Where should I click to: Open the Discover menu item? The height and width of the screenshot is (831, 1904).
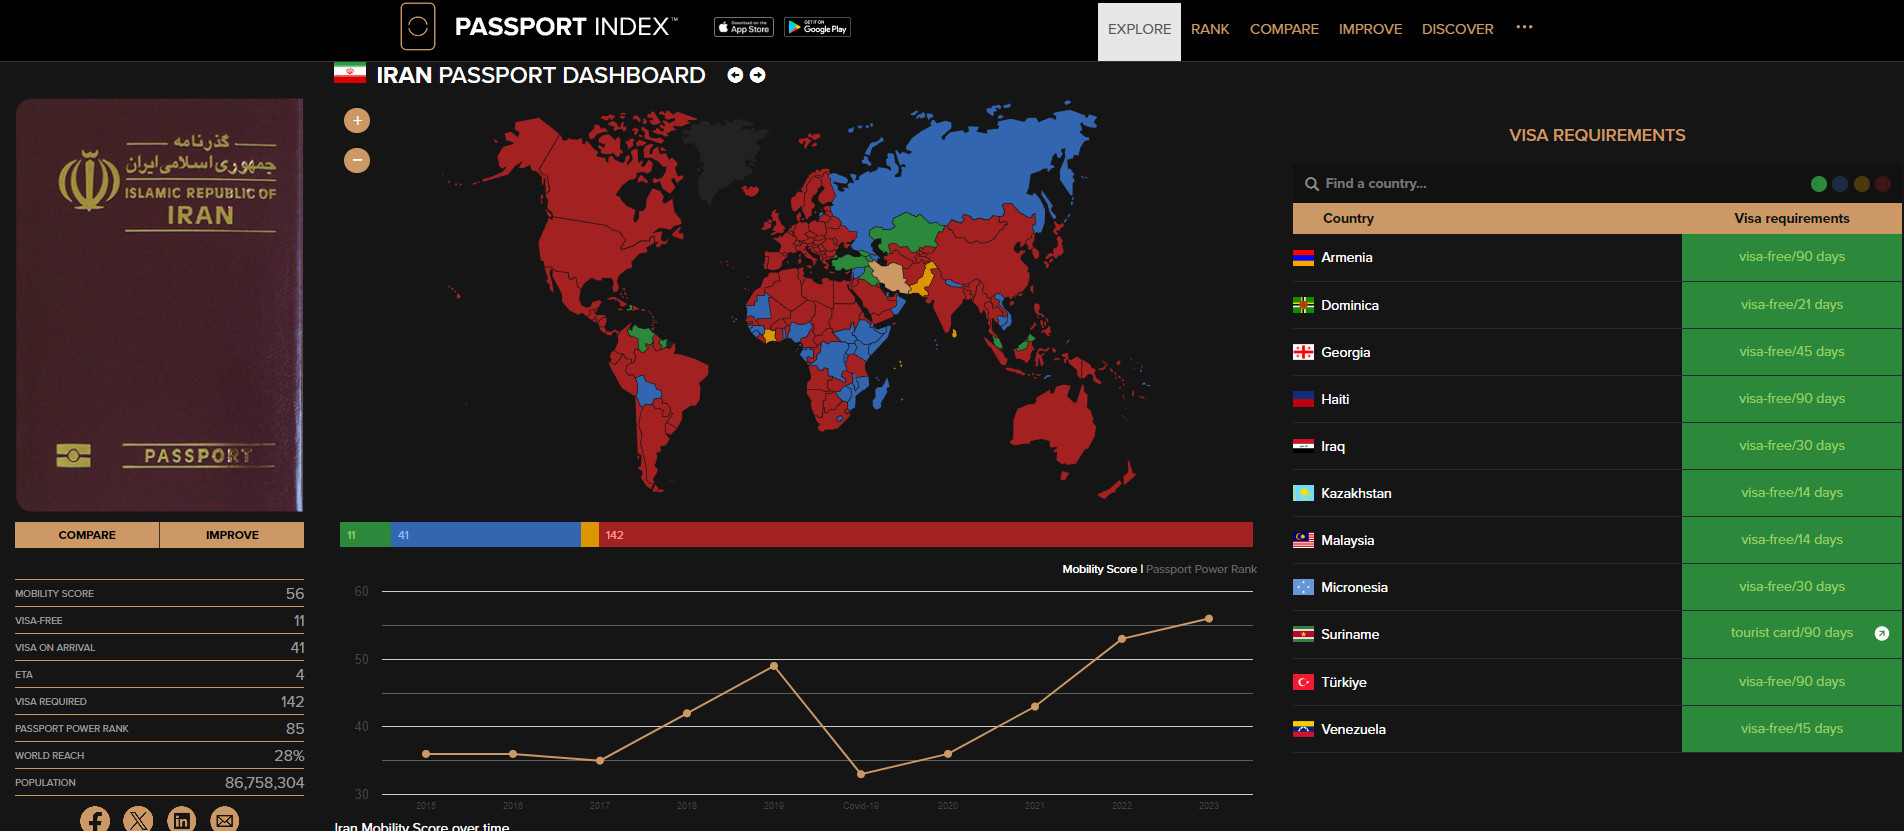tap(1457, 29)
